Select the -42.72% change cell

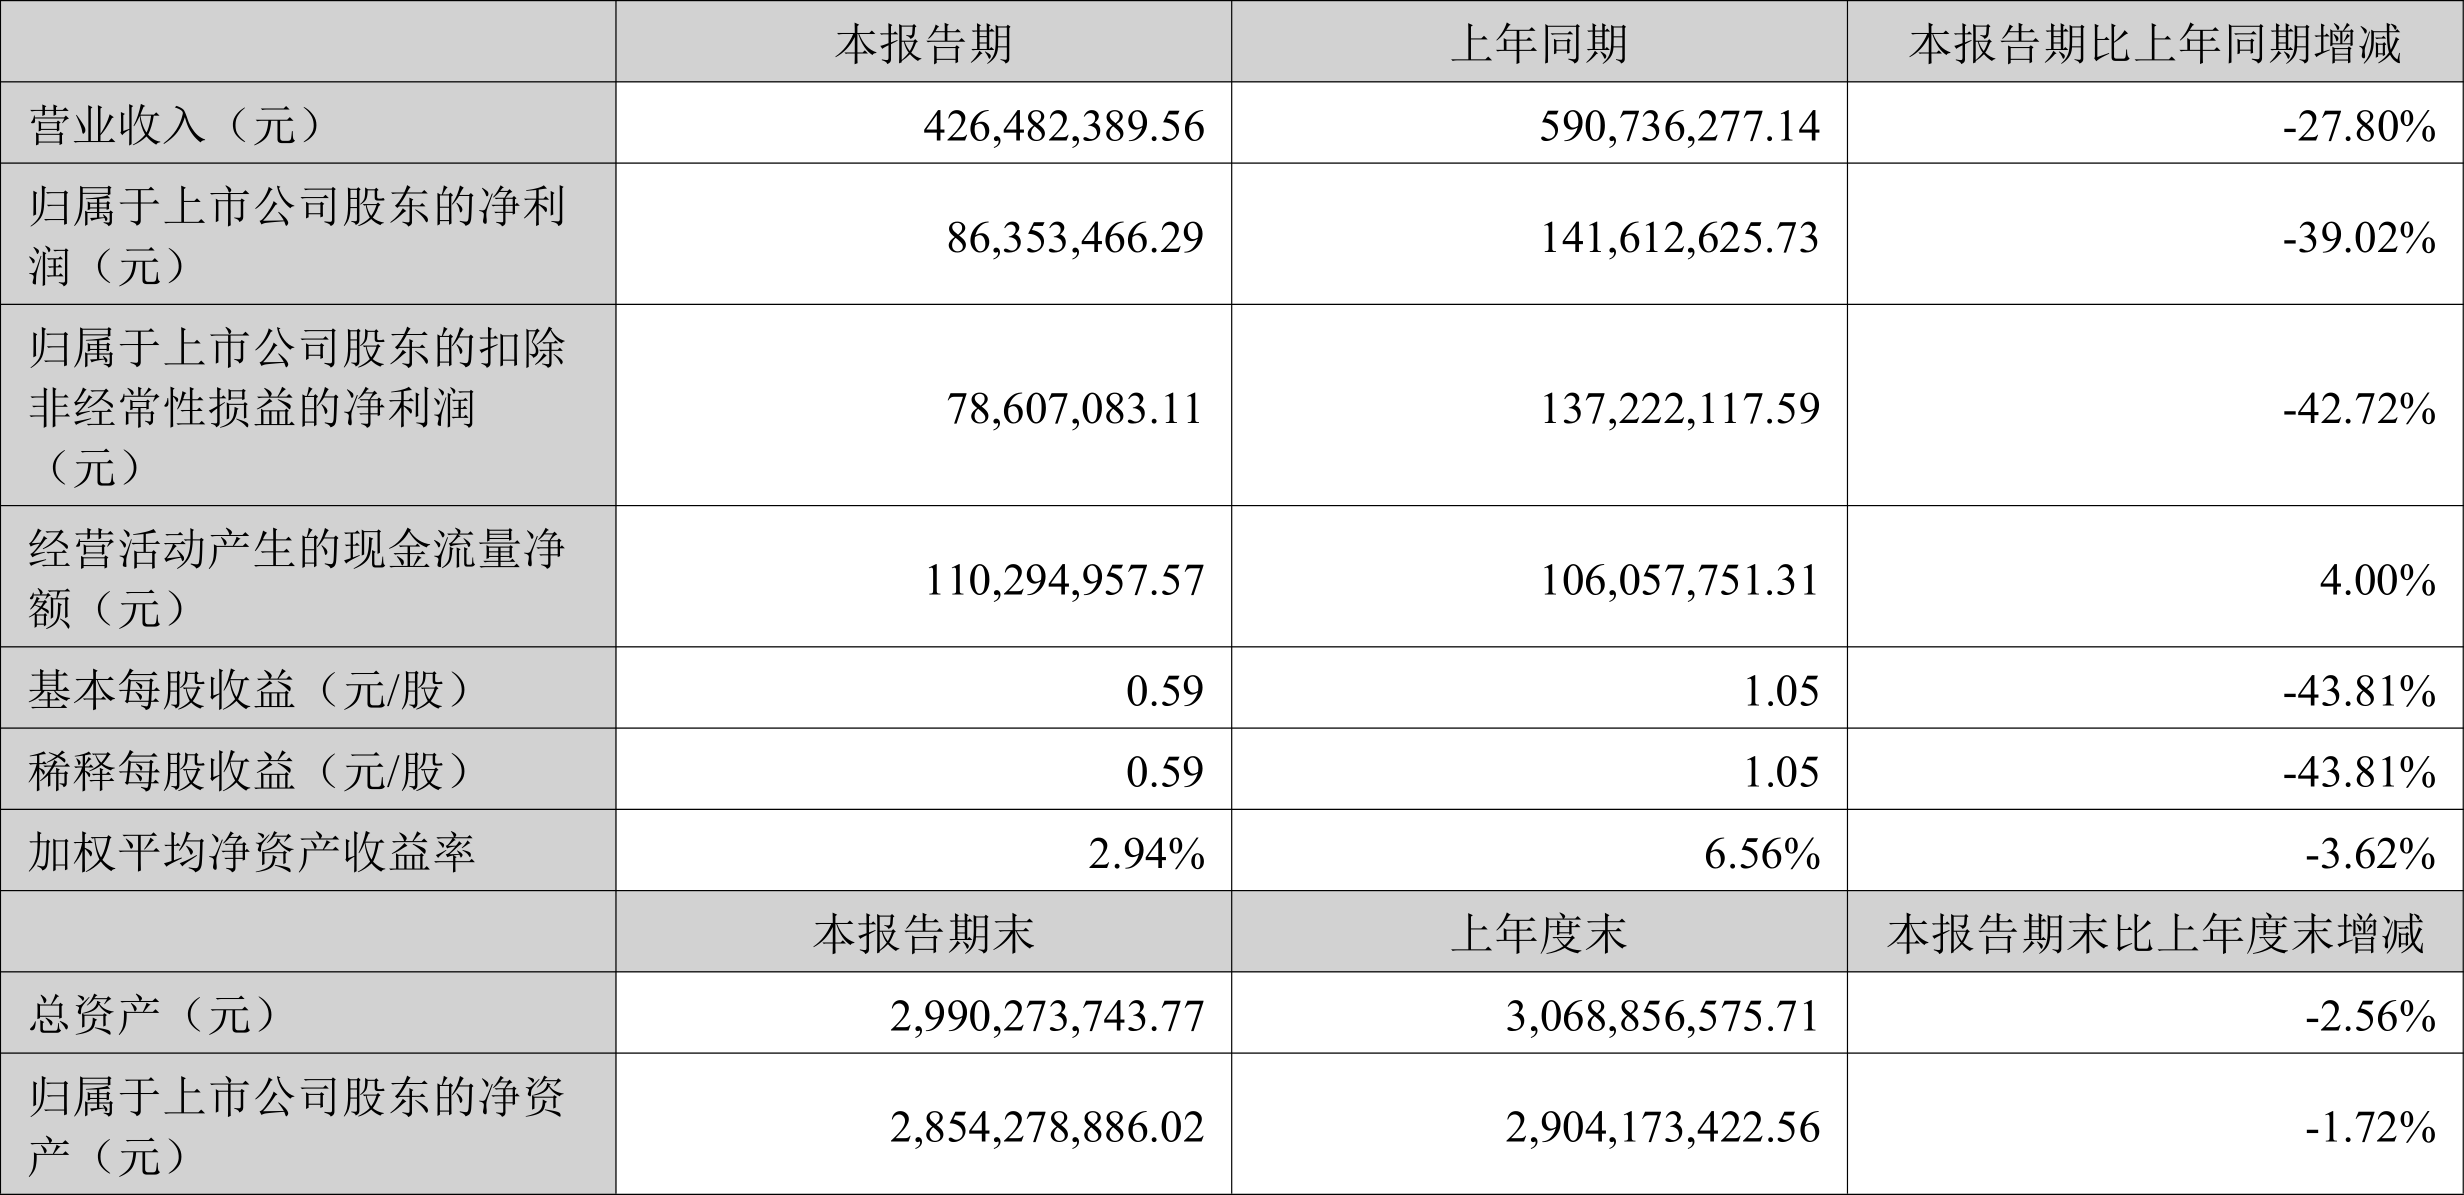pyautogui.click(x=2359, y=408)
